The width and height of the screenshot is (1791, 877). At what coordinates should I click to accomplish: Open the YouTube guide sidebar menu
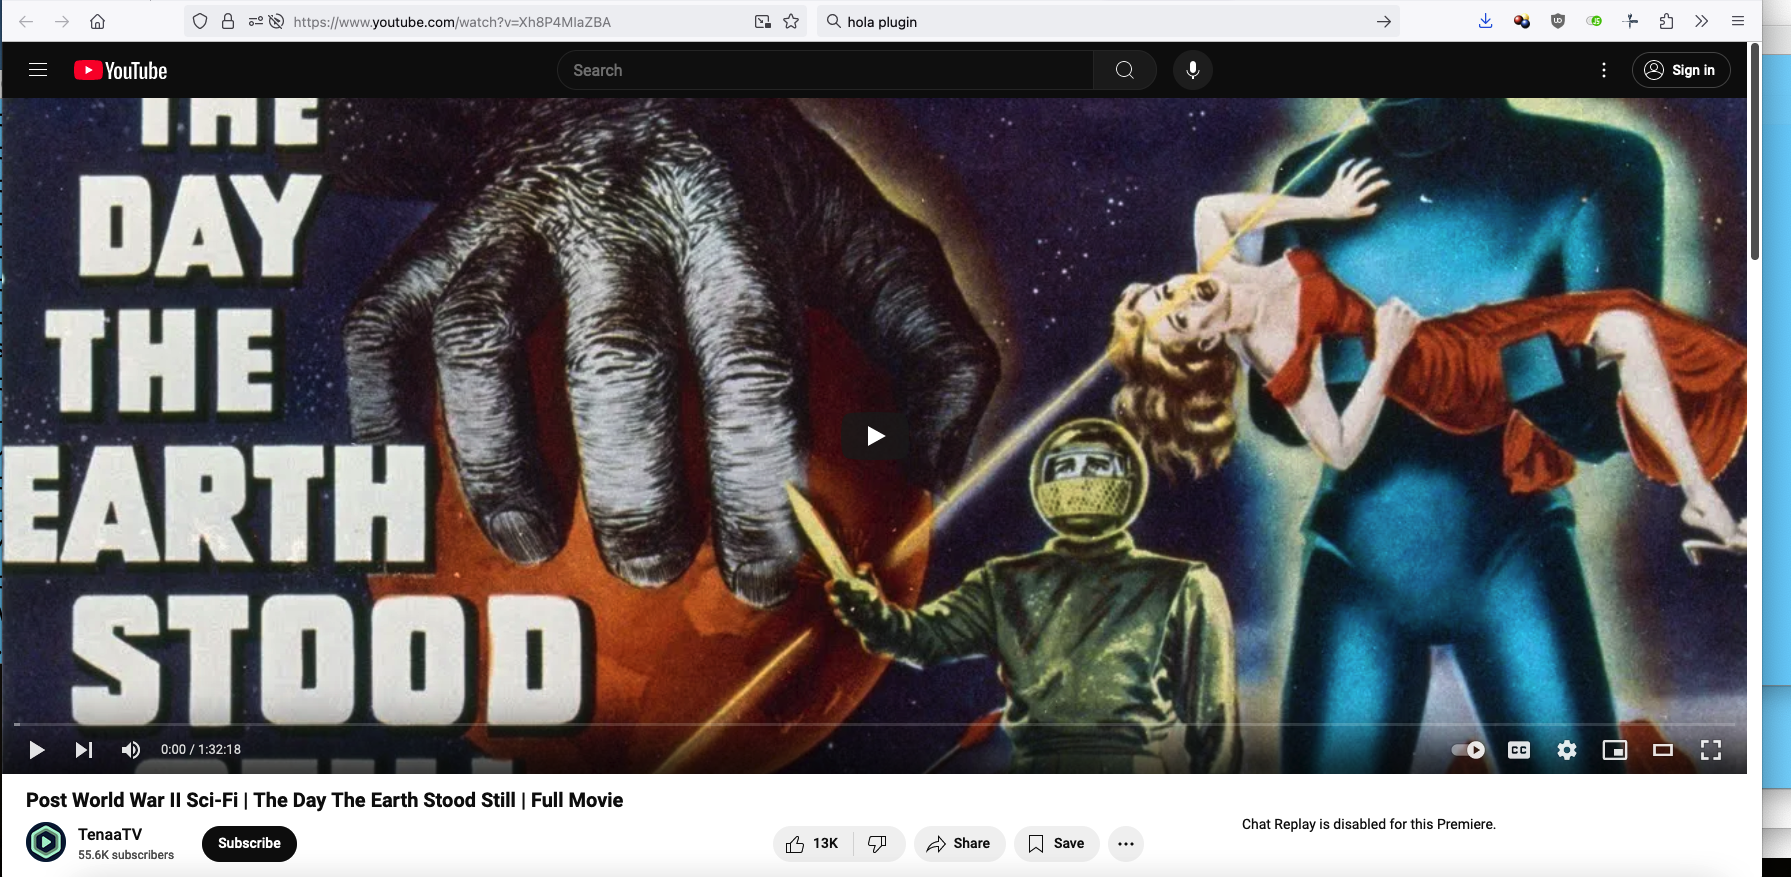[x=38, y=70]
